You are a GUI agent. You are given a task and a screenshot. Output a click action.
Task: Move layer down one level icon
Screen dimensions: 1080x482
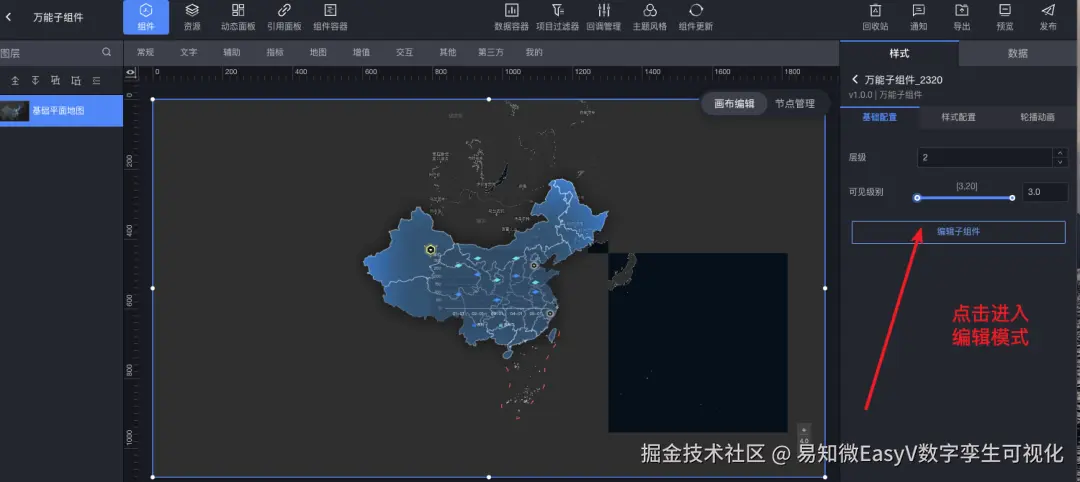click(x=76, y=81)
